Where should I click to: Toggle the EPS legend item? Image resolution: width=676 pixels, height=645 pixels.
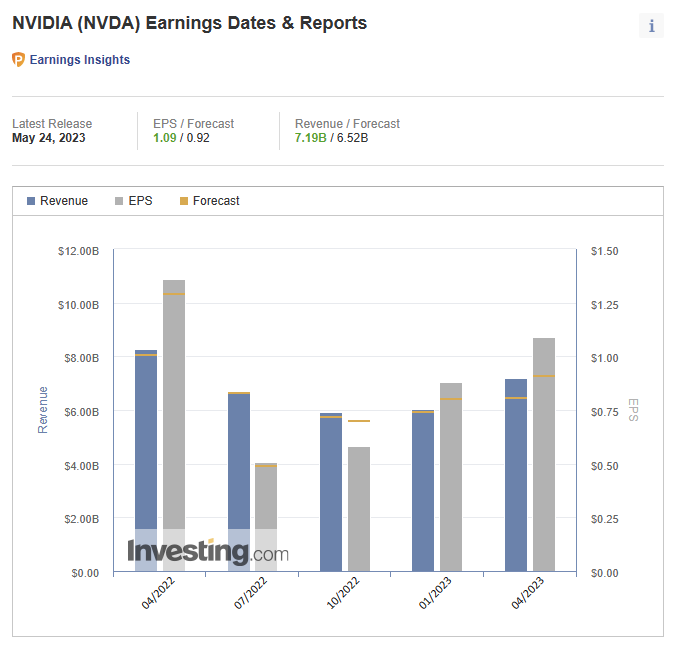coord(134,201)
